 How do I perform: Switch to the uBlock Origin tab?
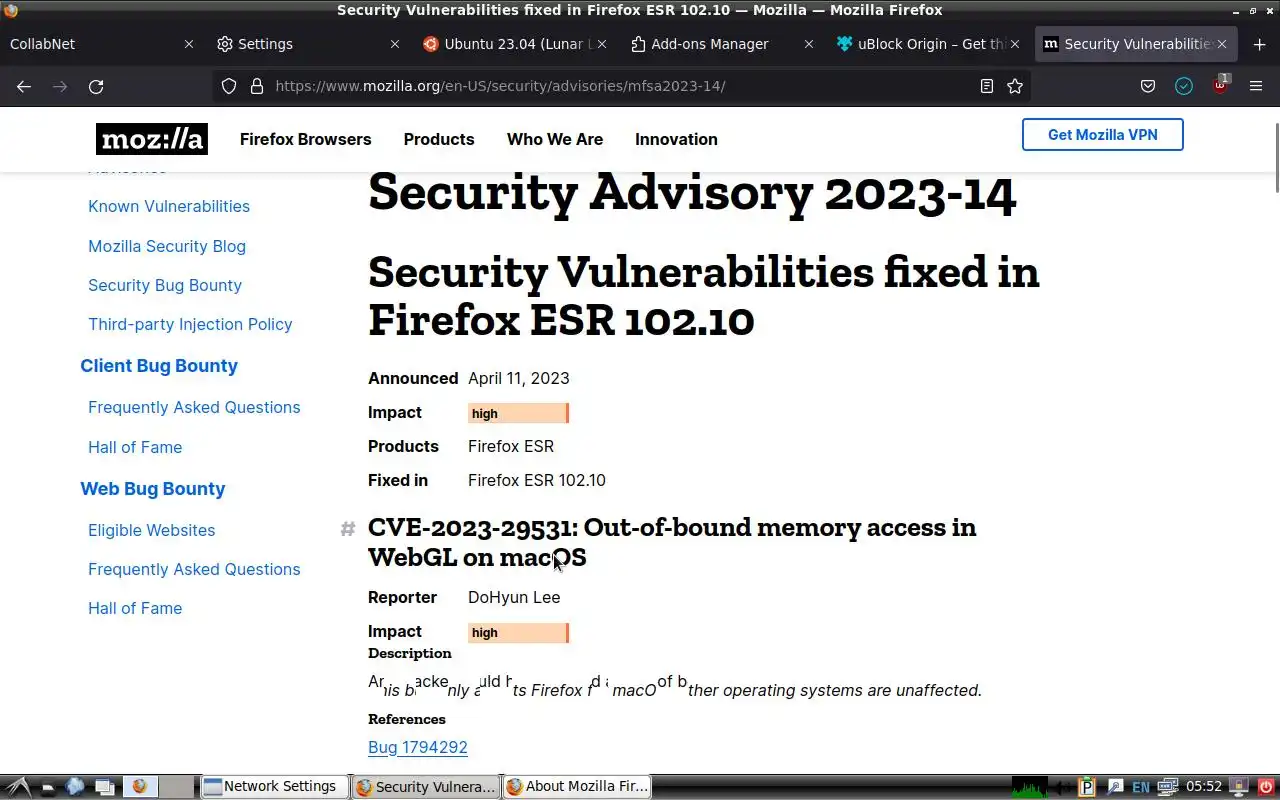(929, 44)
